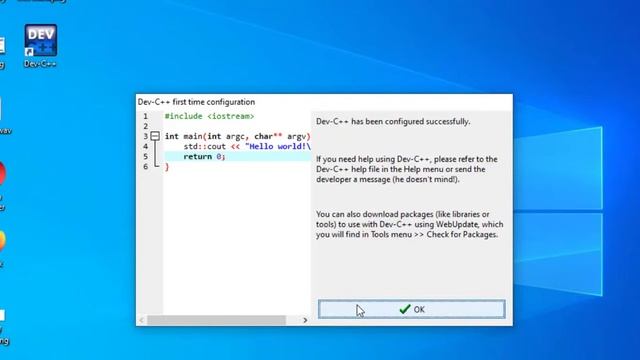Click the '#include <iostream>' code line

tap(209, 116)
